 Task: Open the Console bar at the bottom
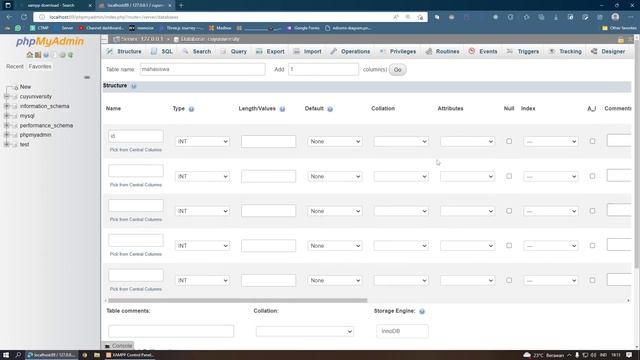[x=118, y=346]
